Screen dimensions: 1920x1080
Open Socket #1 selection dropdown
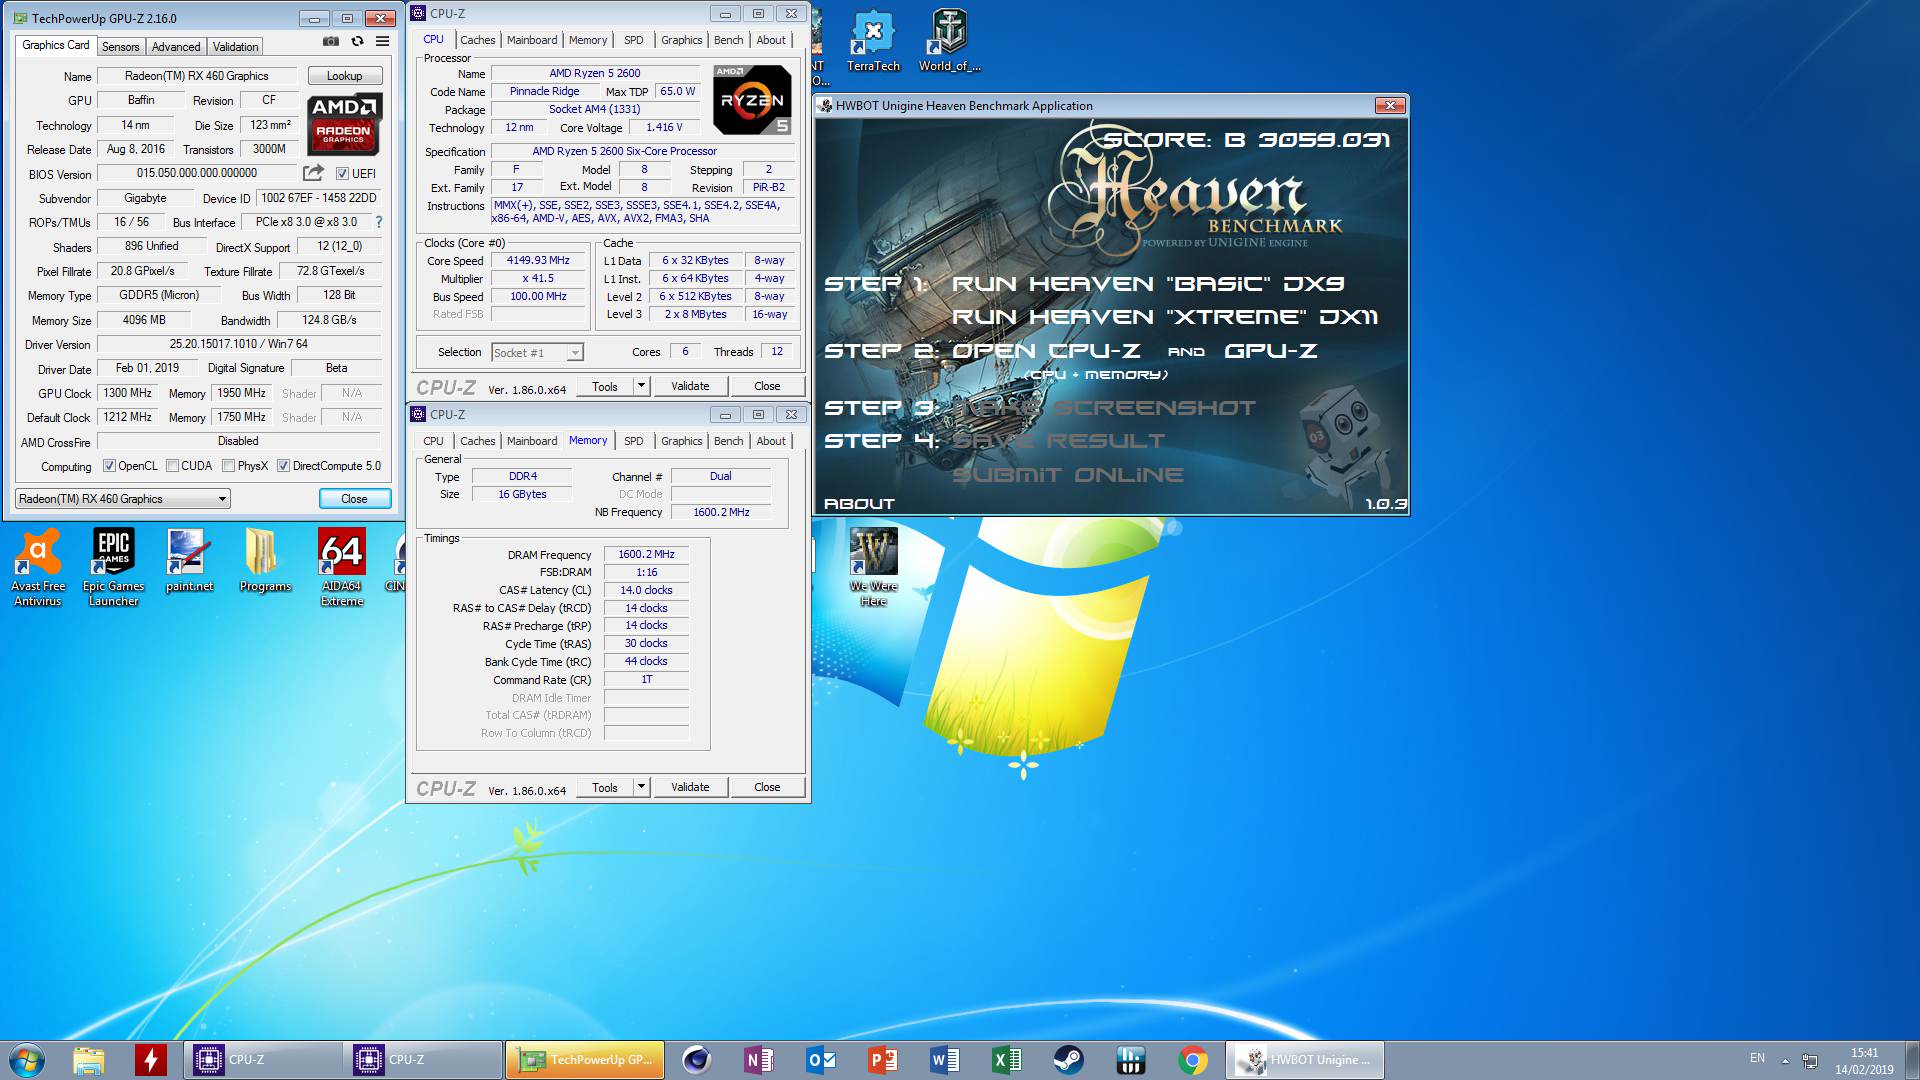tap(537, 352)
